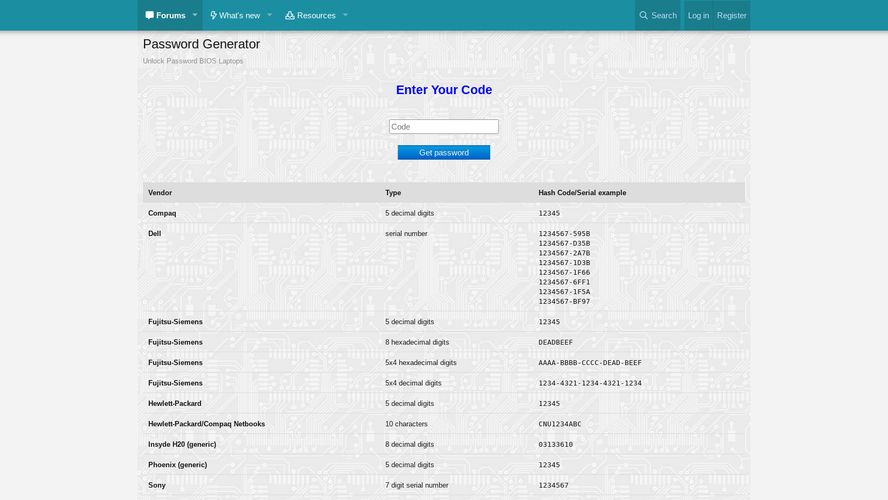888x500 pixels.
Task: Select example serial 1234567-1F66
Action: (564, 272)
